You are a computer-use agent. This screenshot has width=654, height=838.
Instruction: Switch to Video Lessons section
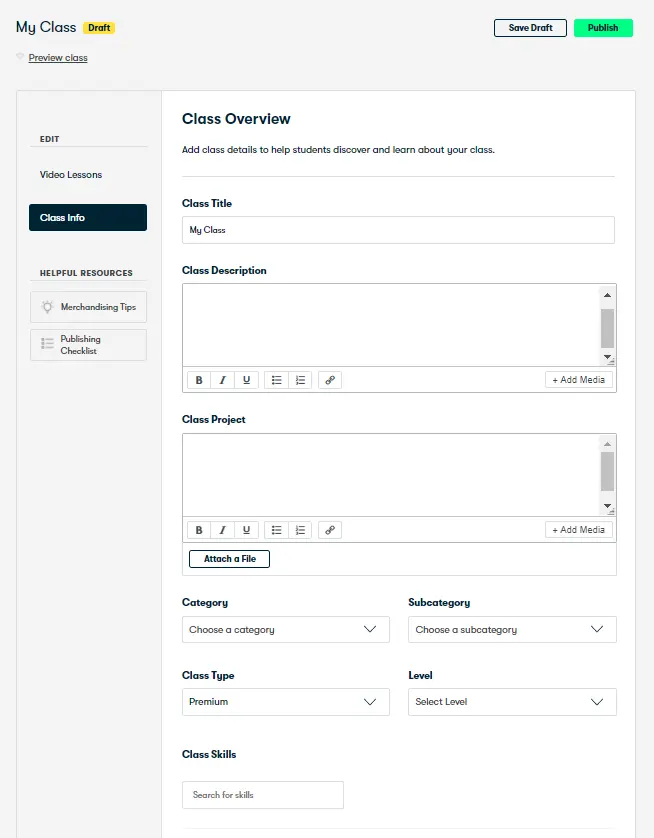[x=71, y=175]
